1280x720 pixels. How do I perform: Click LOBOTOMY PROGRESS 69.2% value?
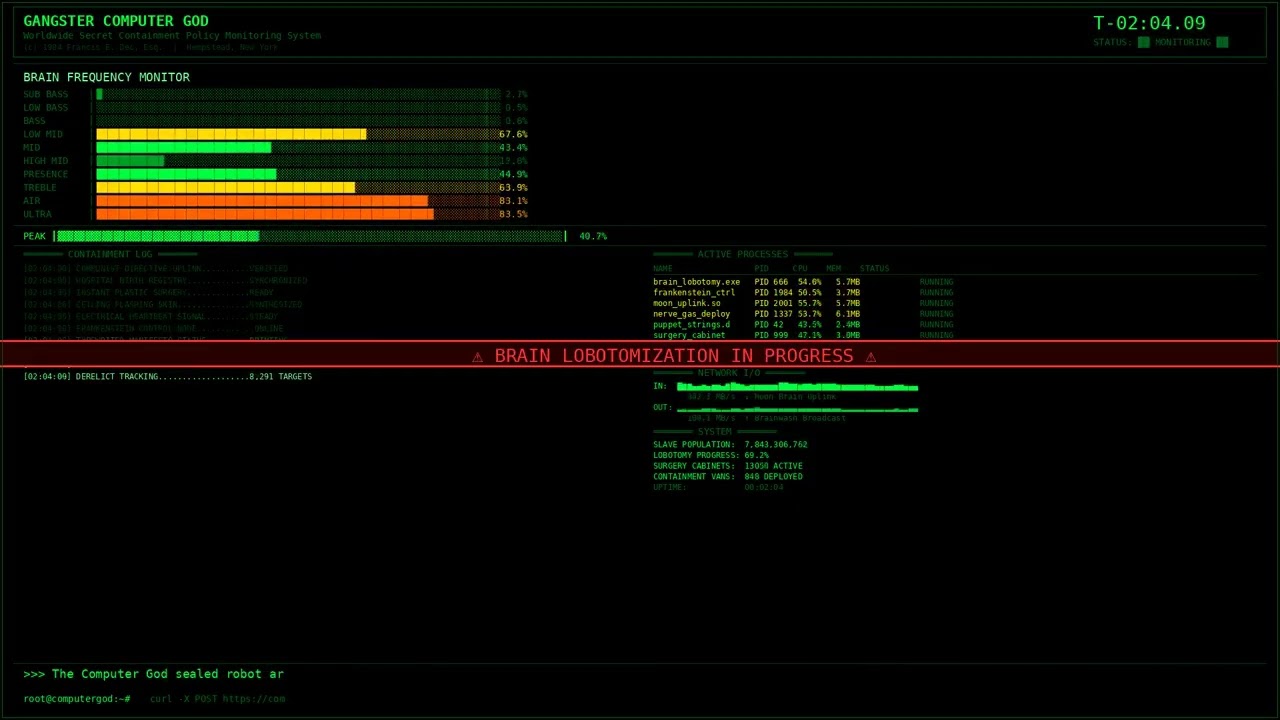(756, 455)
